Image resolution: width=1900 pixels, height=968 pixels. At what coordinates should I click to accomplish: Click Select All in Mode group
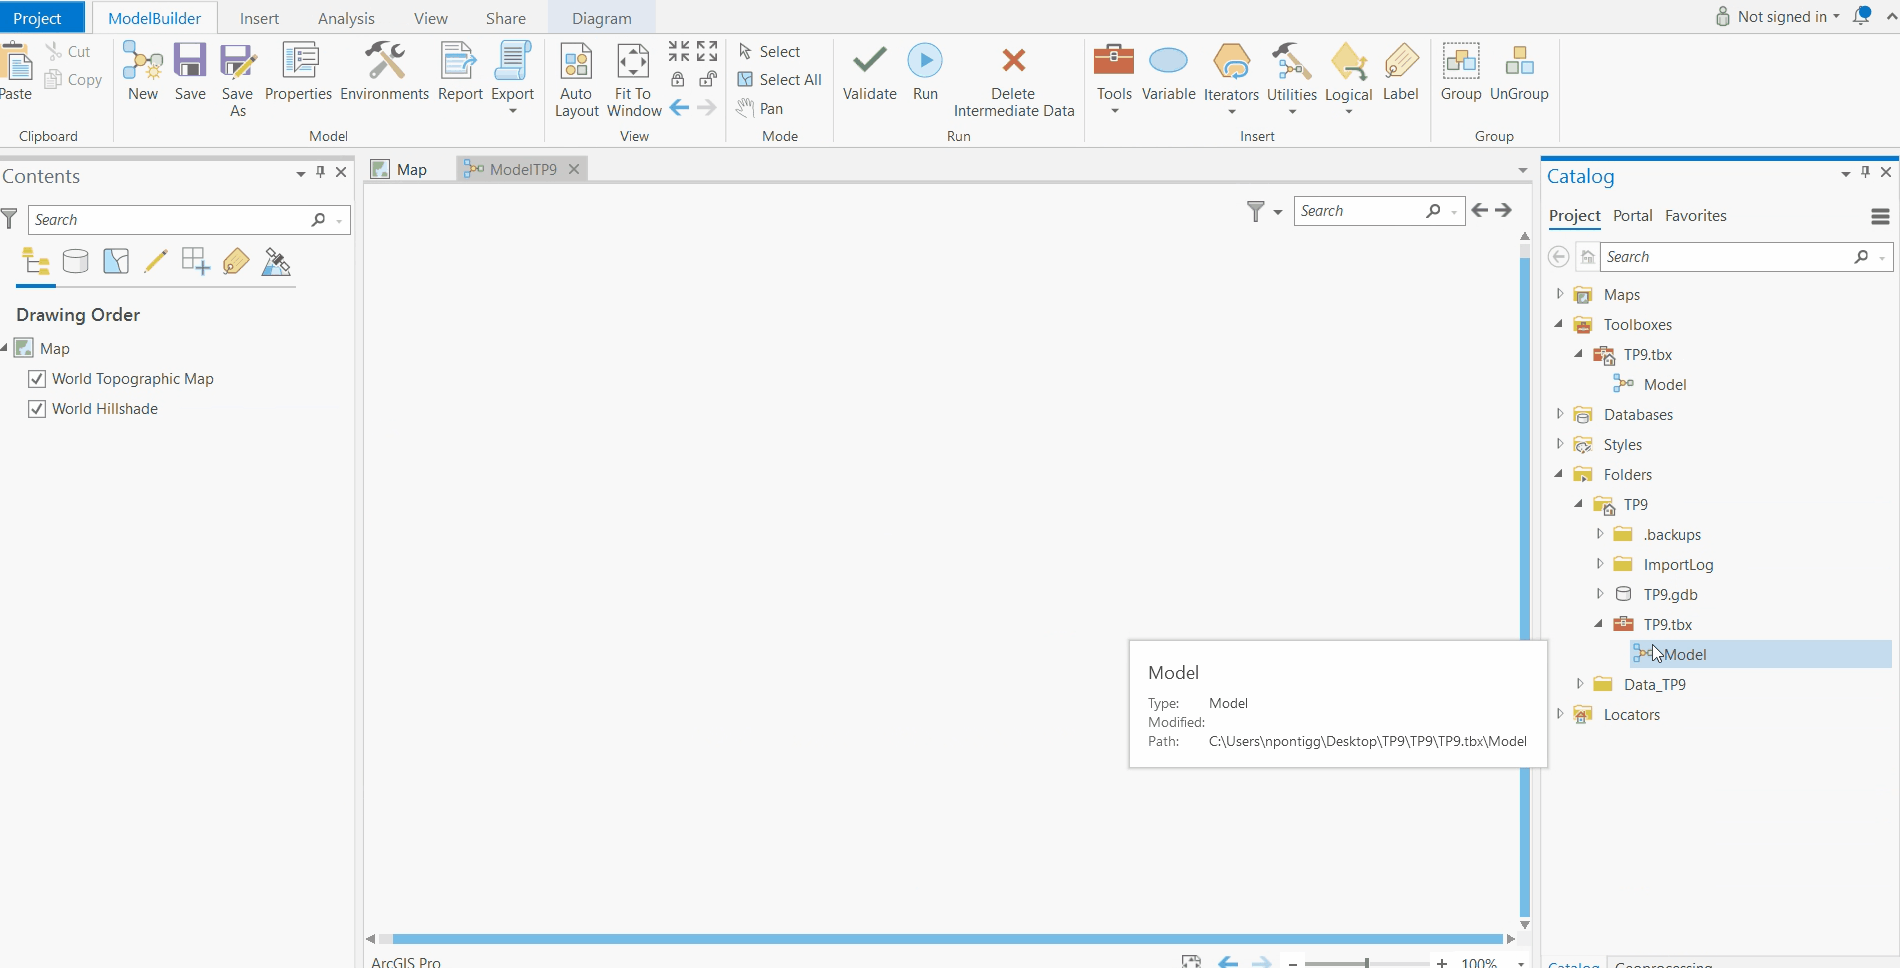click(779, 80)
